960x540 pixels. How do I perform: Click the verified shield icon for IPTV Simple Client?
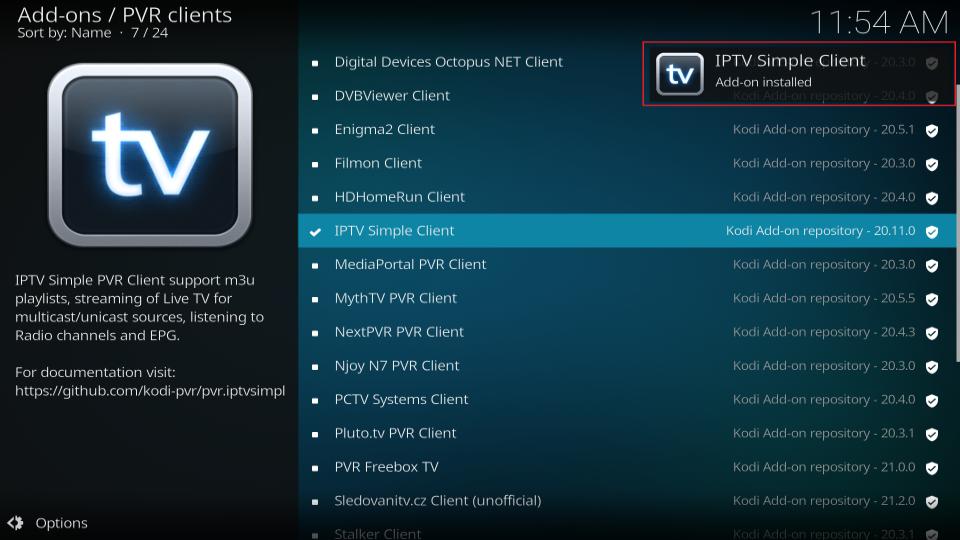point(932,231)
